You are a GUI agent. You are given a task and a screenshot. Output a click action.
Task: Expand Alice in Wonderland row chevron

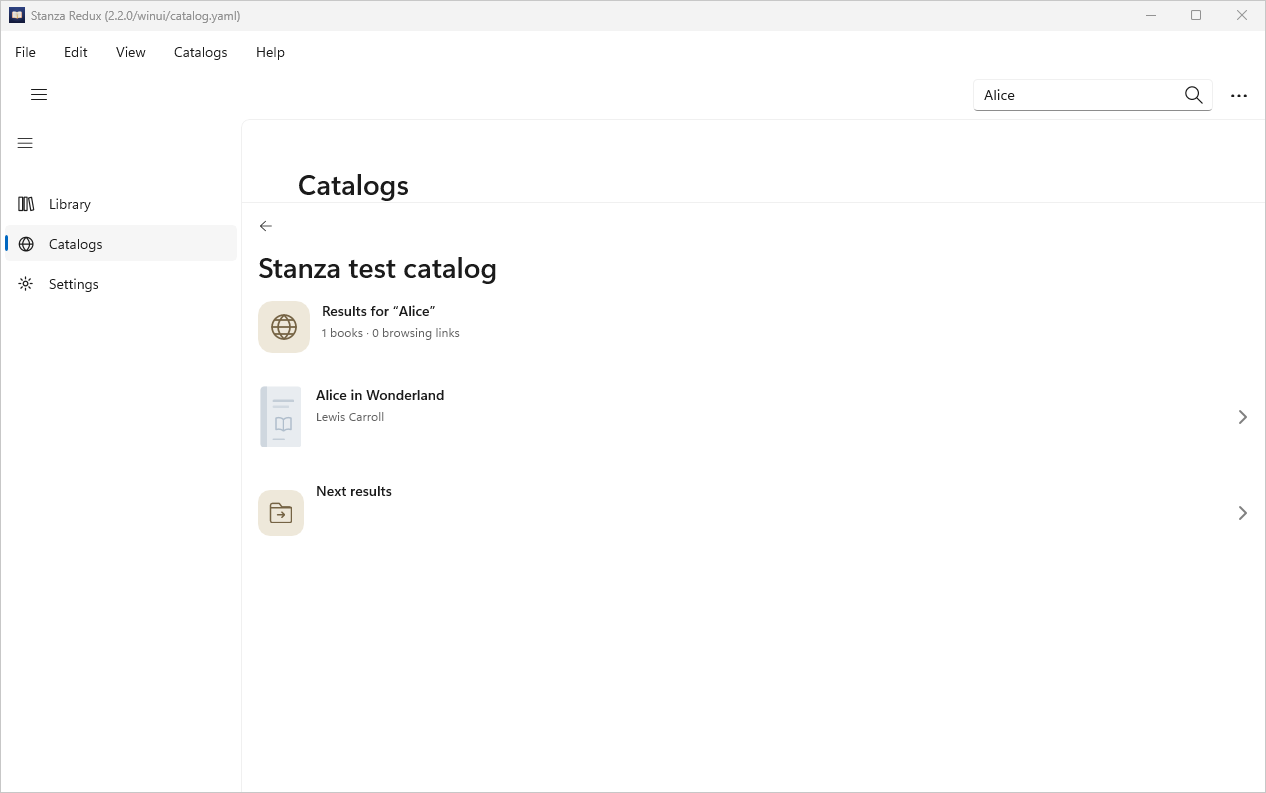tap(1242, 417)
